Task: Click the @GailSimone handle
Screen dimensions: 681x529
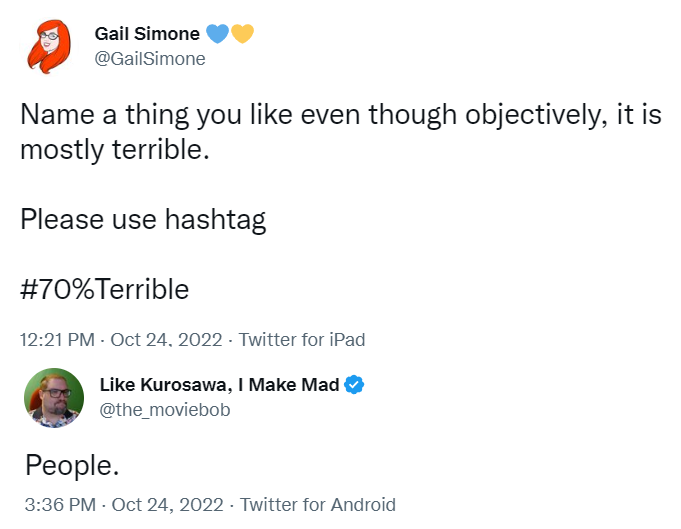Action: (x=150, y=59)
